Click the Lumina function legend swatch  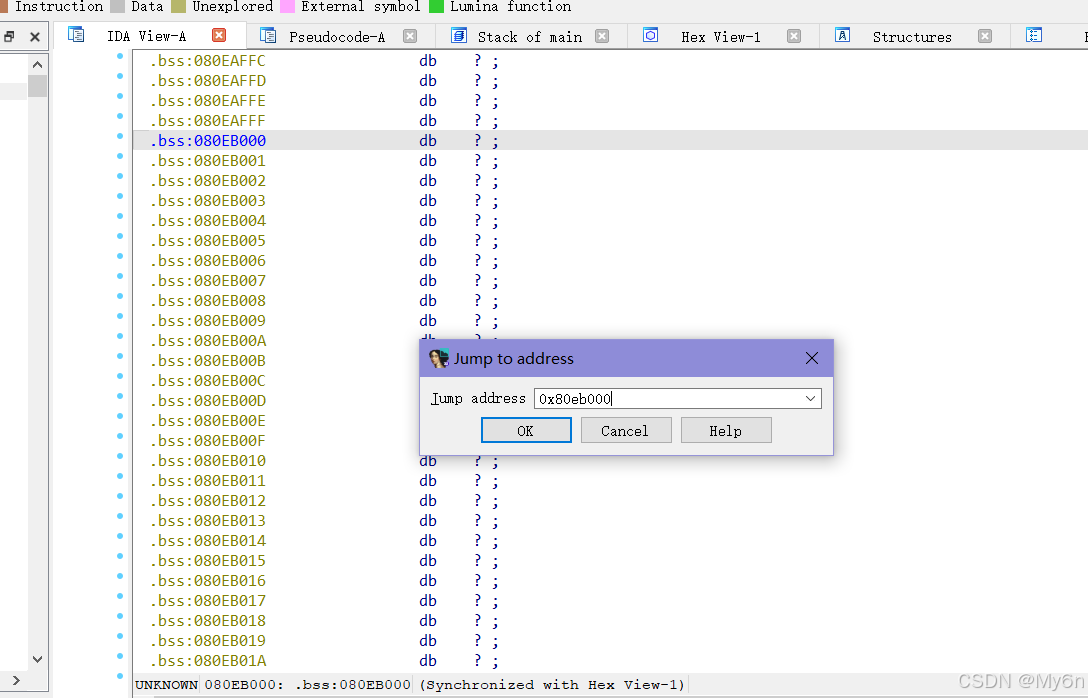pyautogui.click(x=436, y=7)
